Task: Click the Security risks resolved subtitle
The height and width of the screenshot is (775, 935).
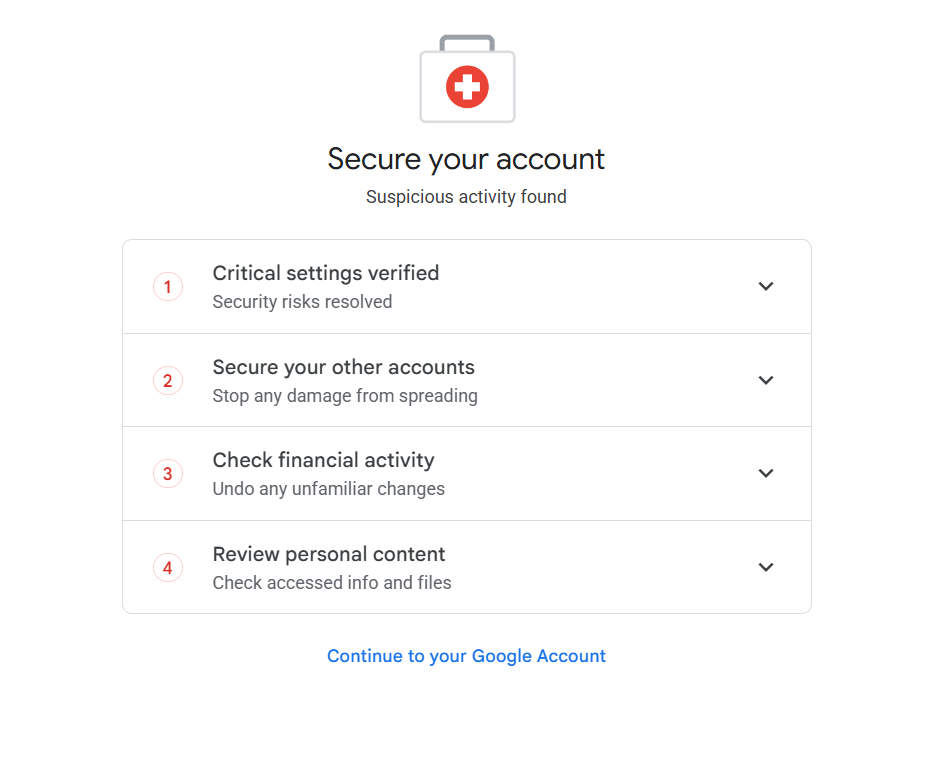Action: coord(302,302)
